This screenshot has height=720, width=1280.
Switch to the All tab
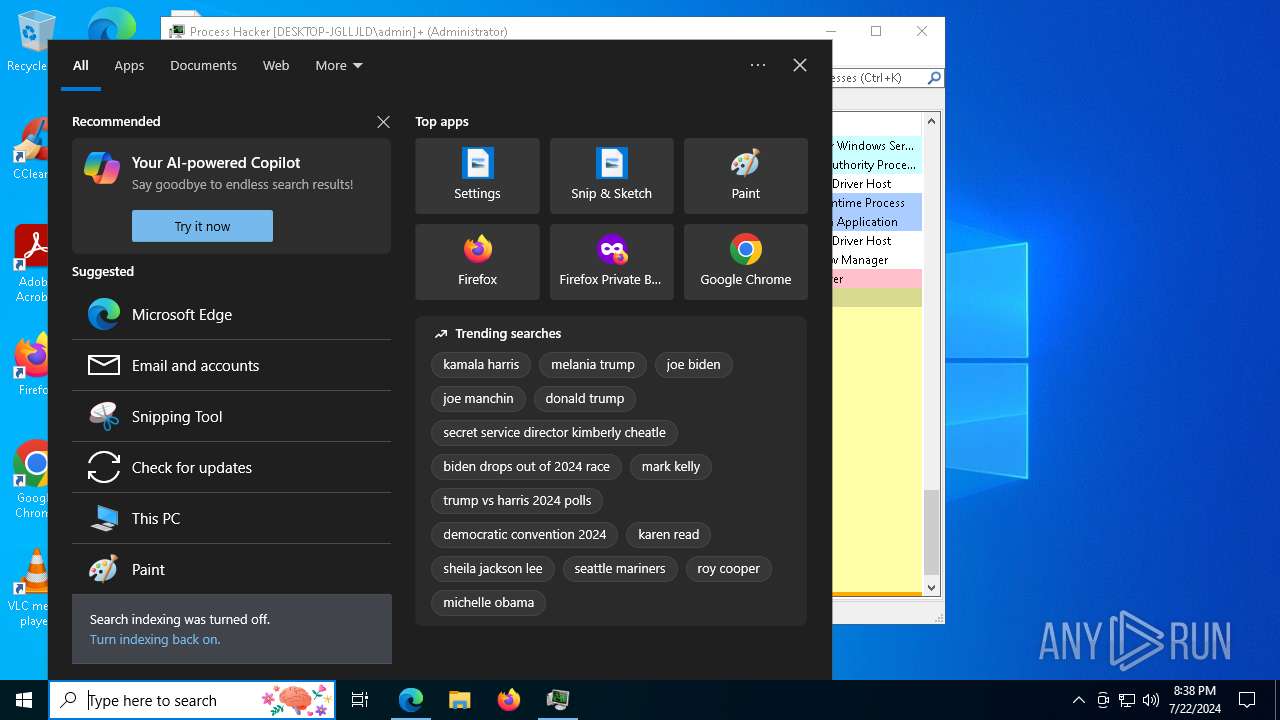click(x=81, y=65)
